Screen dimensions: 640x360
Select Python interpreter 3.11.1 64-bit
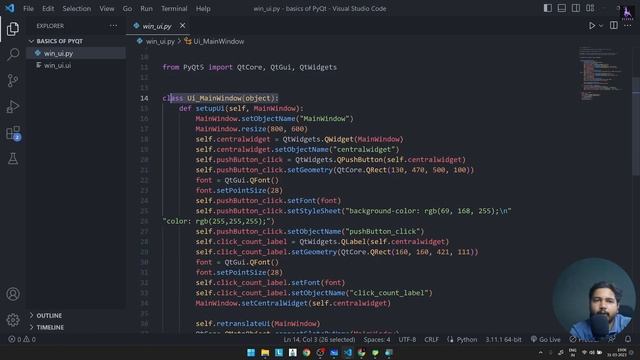(503, 339)
